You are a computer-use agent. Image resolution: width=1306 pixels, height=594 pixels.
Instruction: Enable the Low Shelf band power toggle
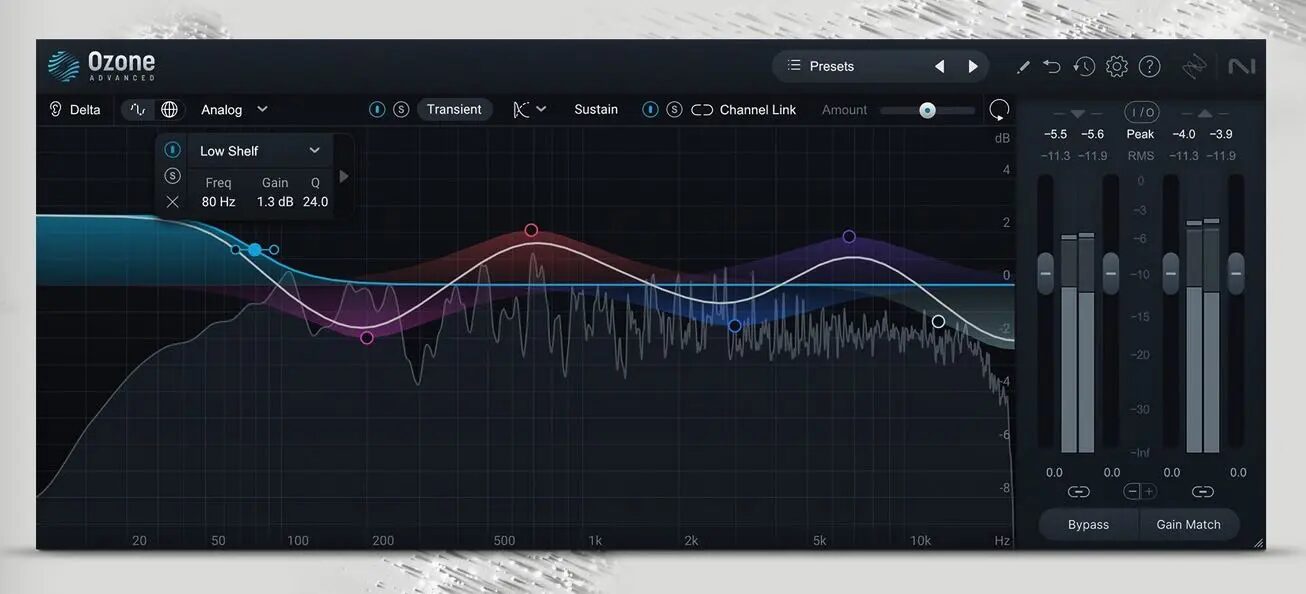pyautogui.click(x=171, y=149)
